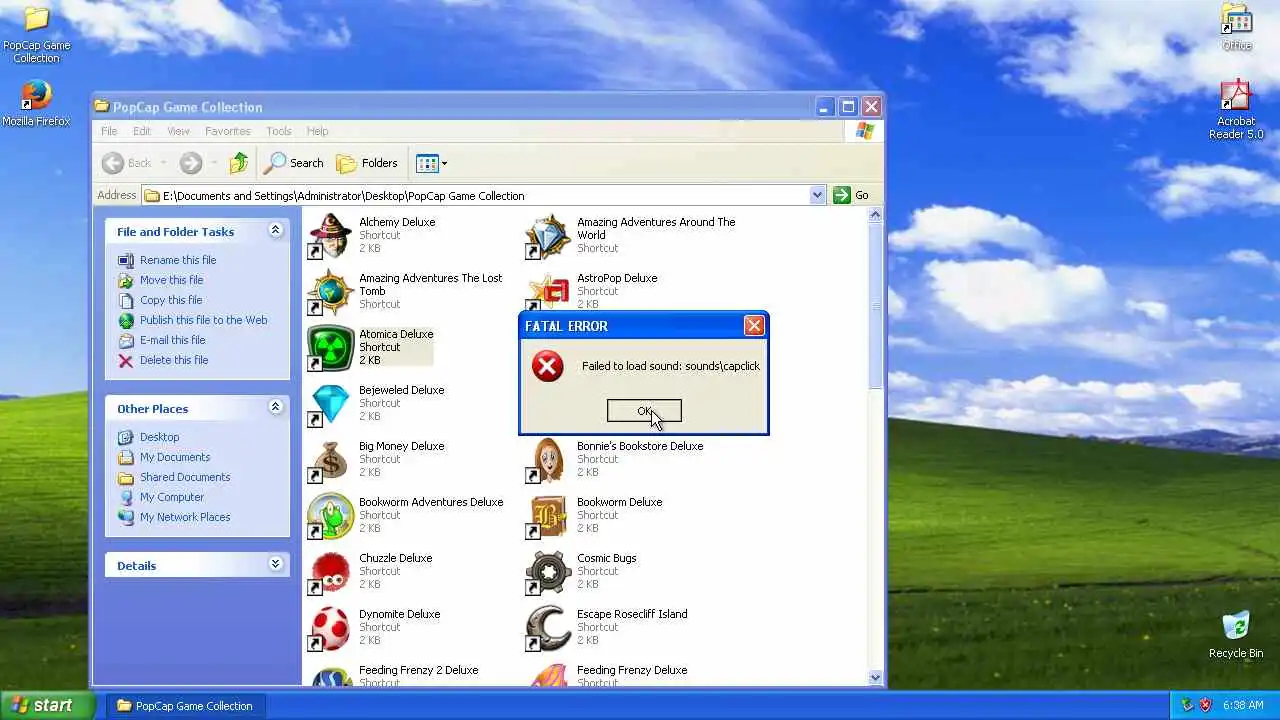Click the Bookworm Deluxe book icon

(x=548, y=516)
